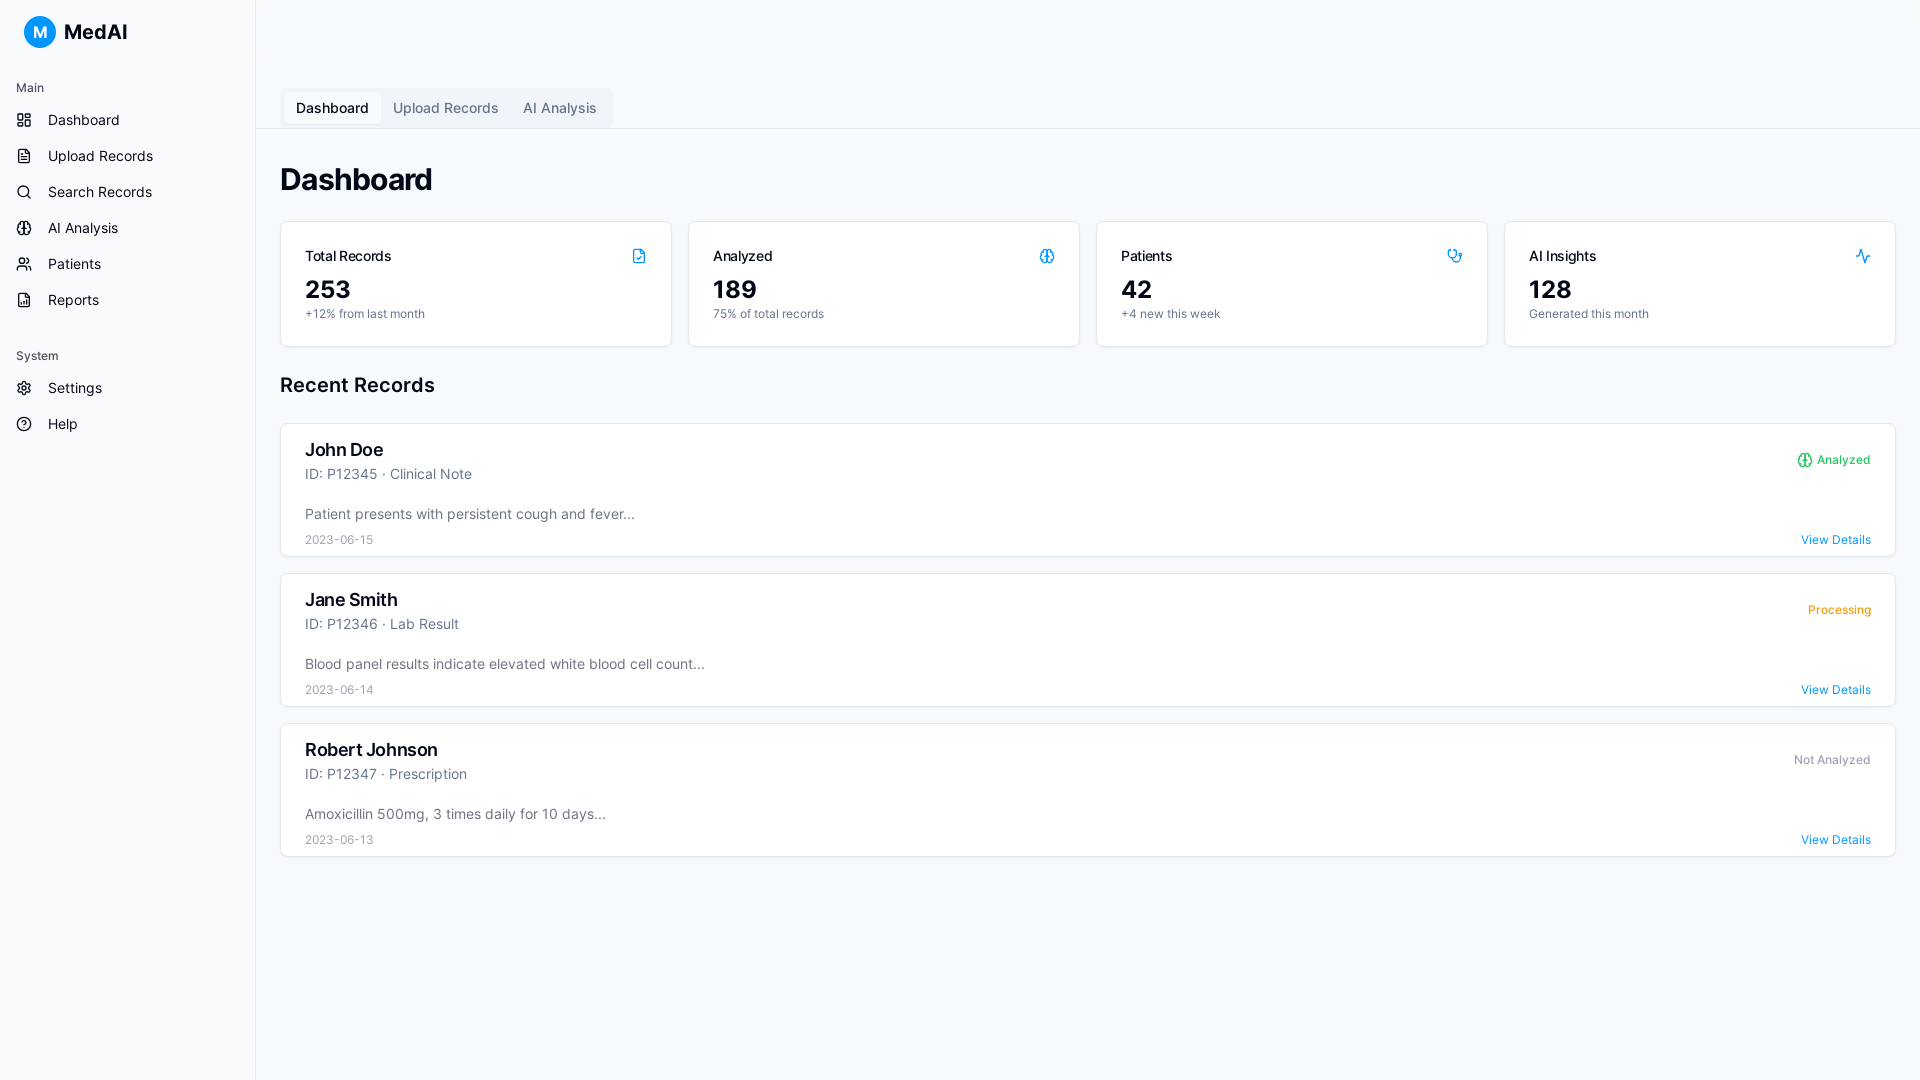Switch to the Upload Records tab
This screenshot has width=1920, height=1080.
point(446,108)
